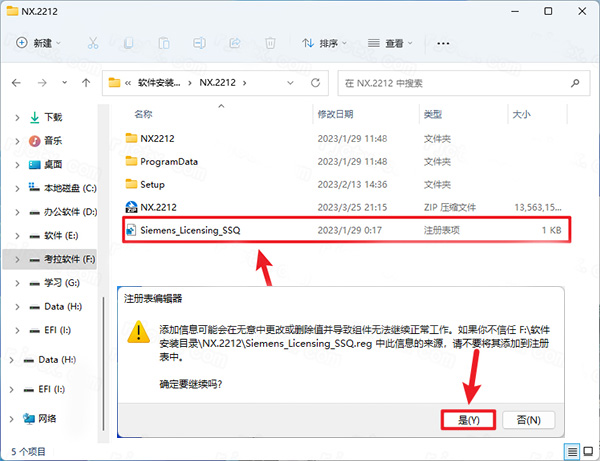Click the ZIP 压缩文件 type cell

450,207
